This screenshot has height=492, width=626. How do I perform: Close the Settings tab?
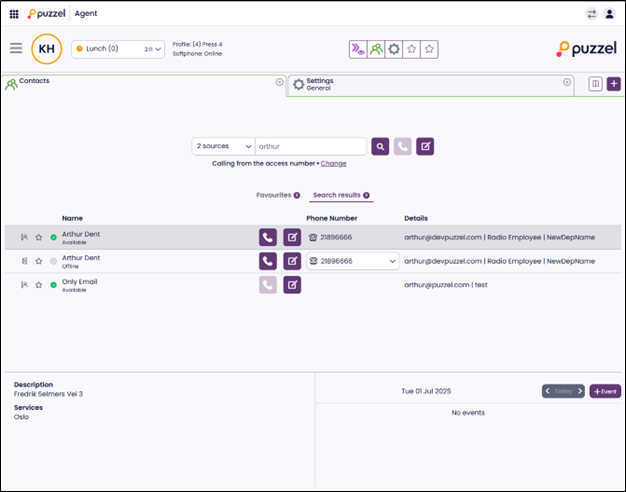[x=567, y=82]
